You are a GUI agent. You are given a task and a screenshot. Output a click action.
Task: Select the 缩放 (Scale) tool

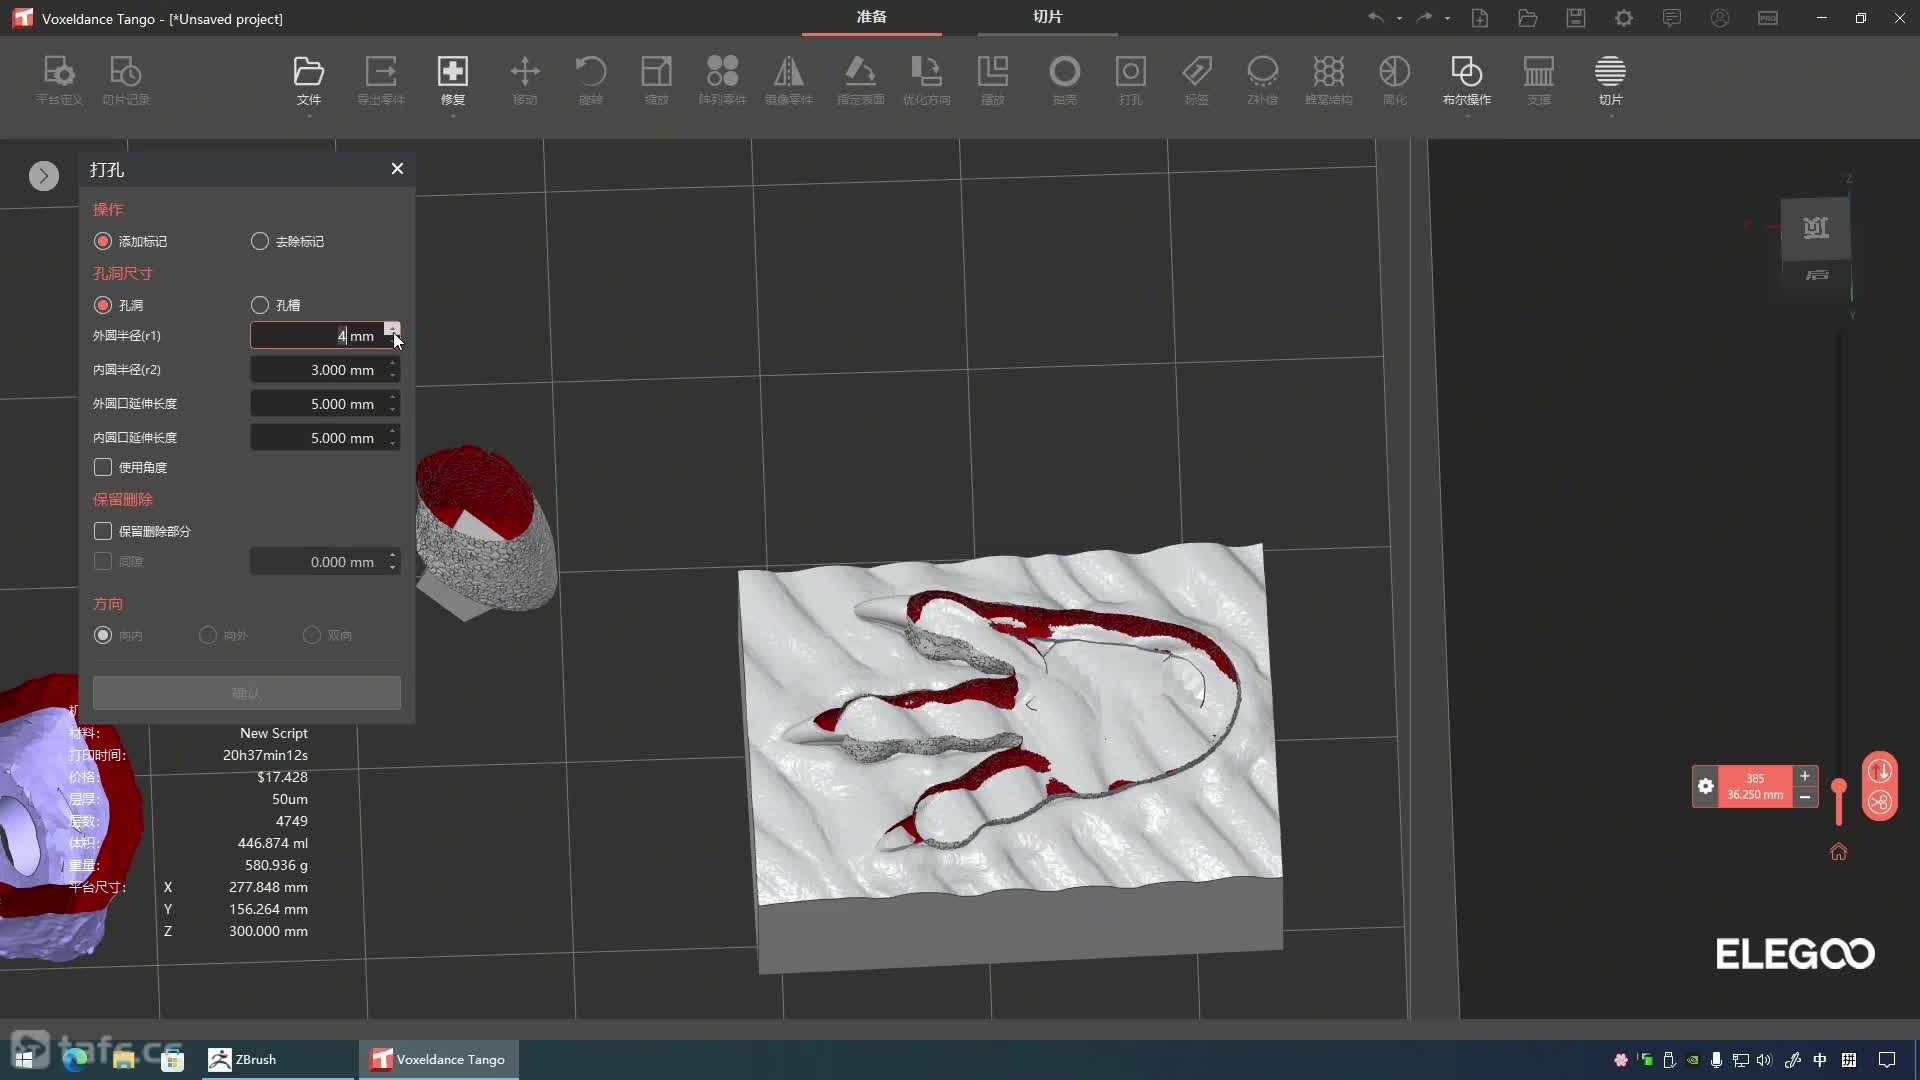656,80
